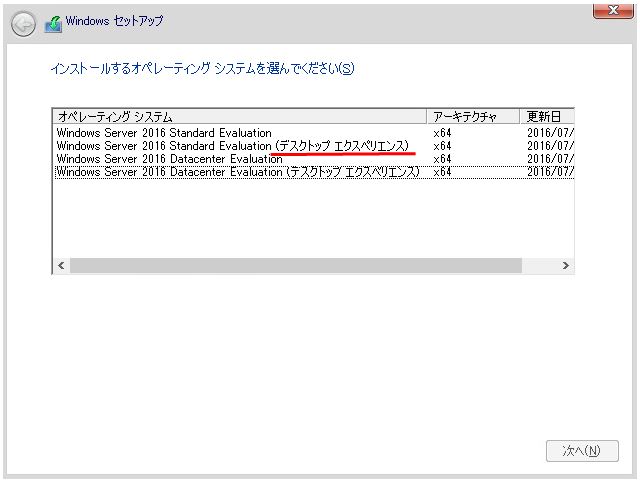
Task: Click the アーキテクチャ column header
Action: click(x=473, y=117)
